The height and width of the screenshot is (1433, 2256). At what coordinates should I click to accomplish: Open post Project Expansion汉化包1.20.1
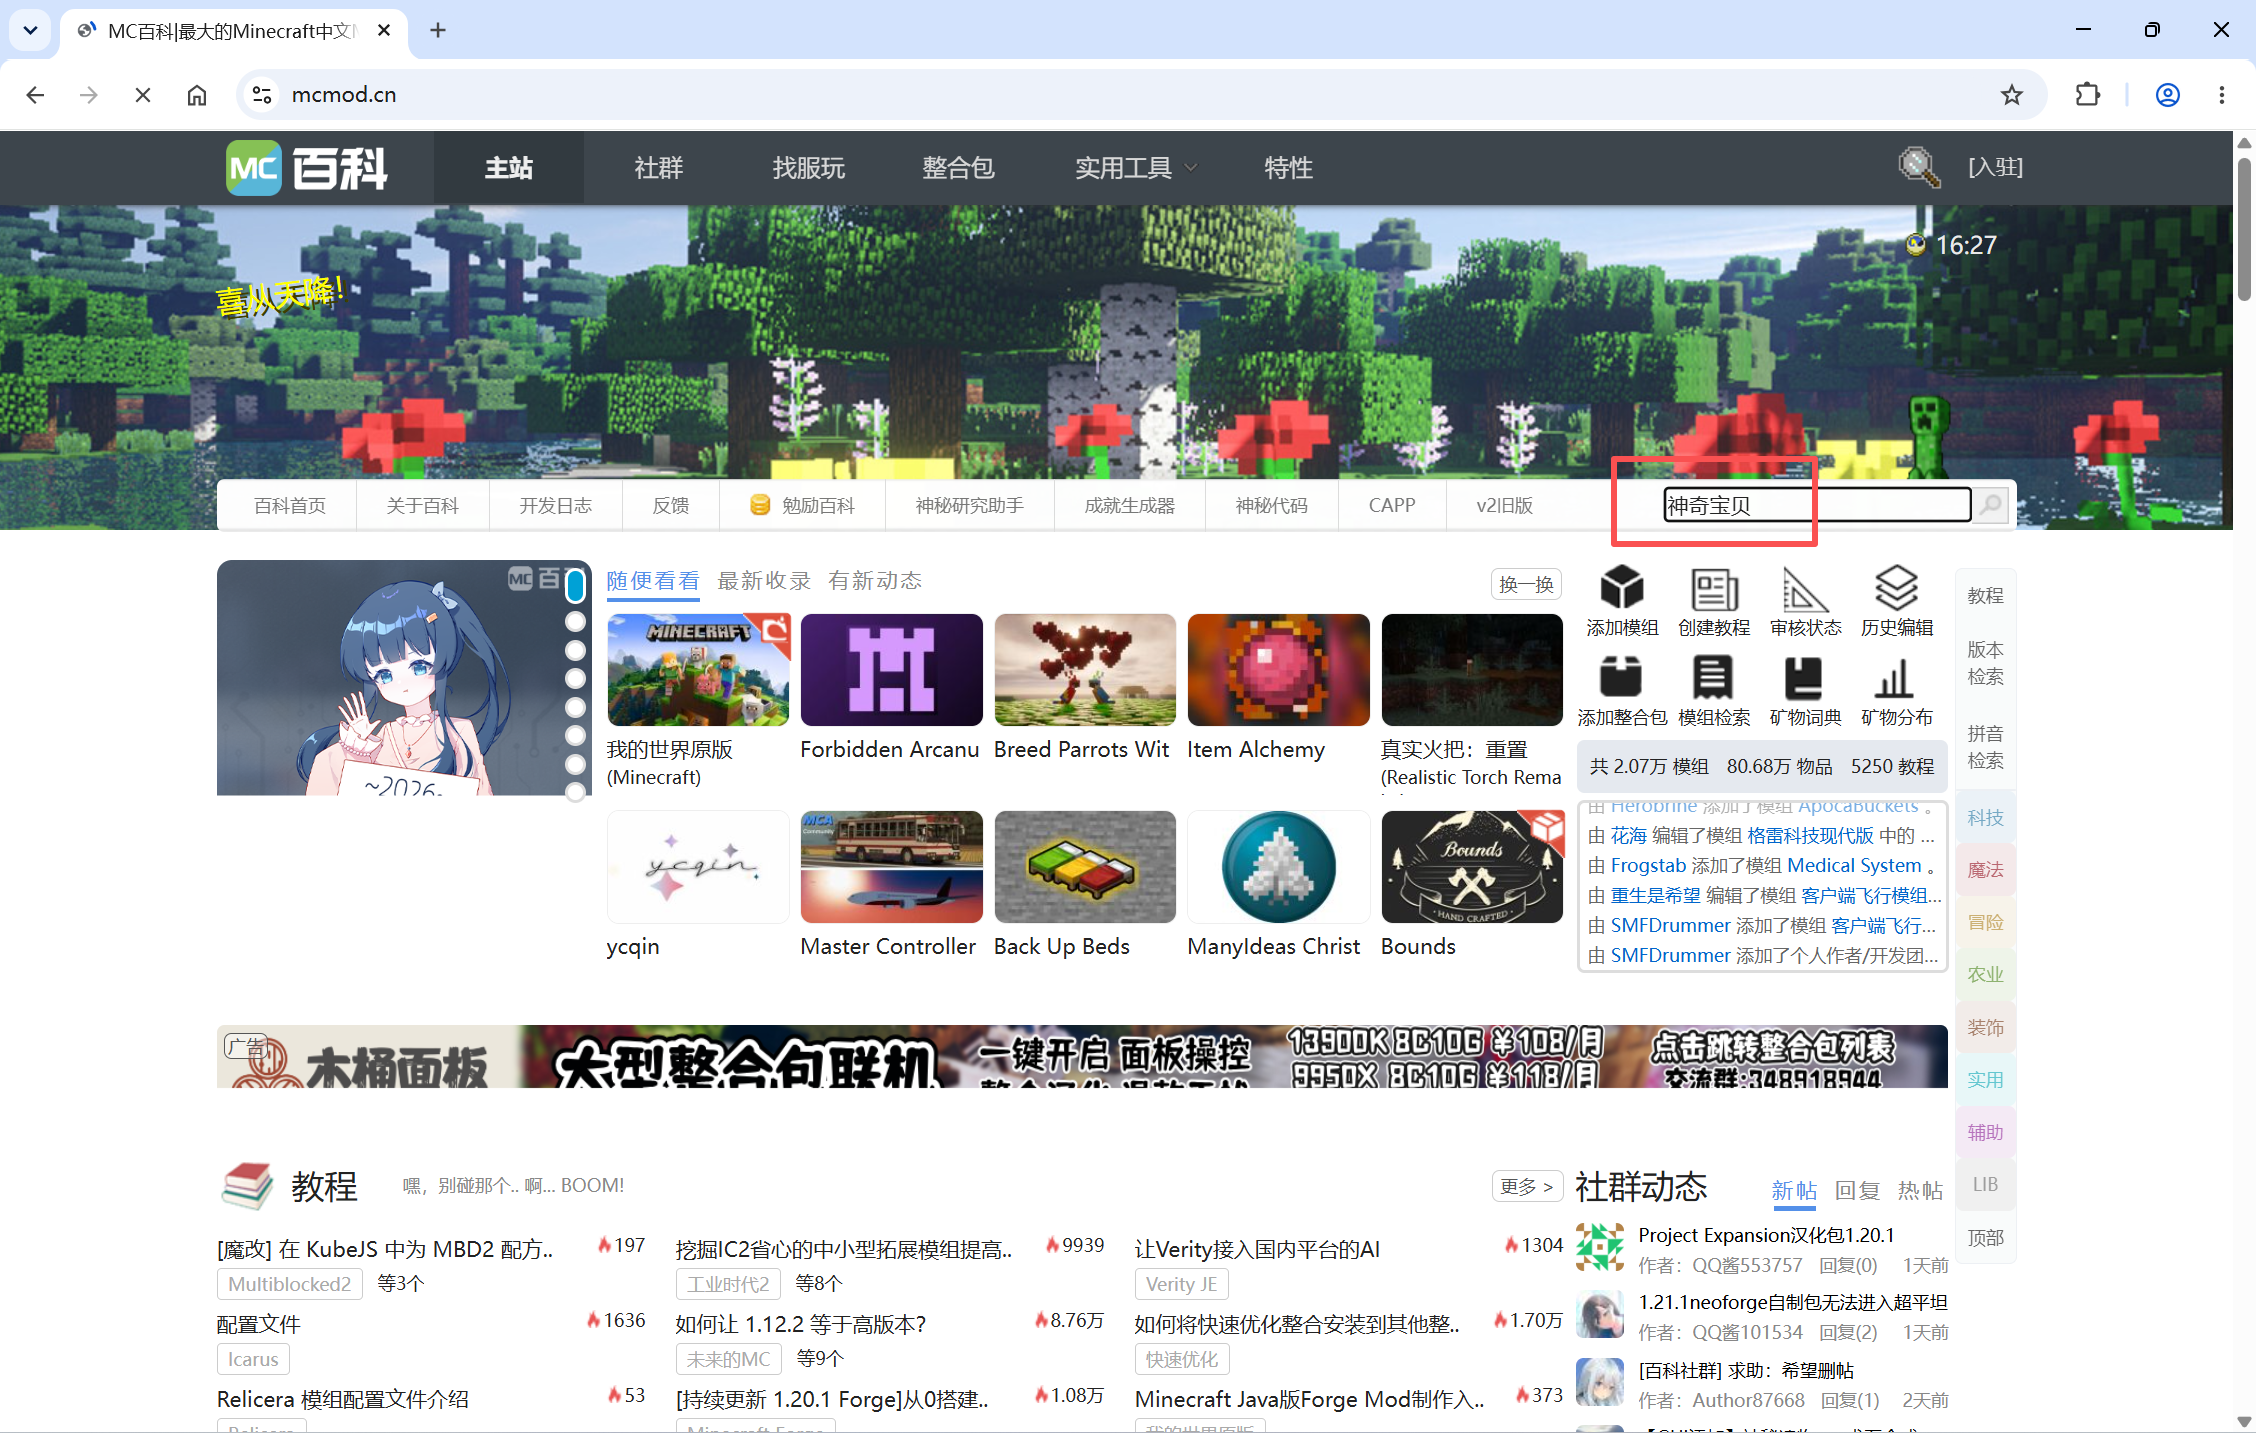(1766, 1235)
